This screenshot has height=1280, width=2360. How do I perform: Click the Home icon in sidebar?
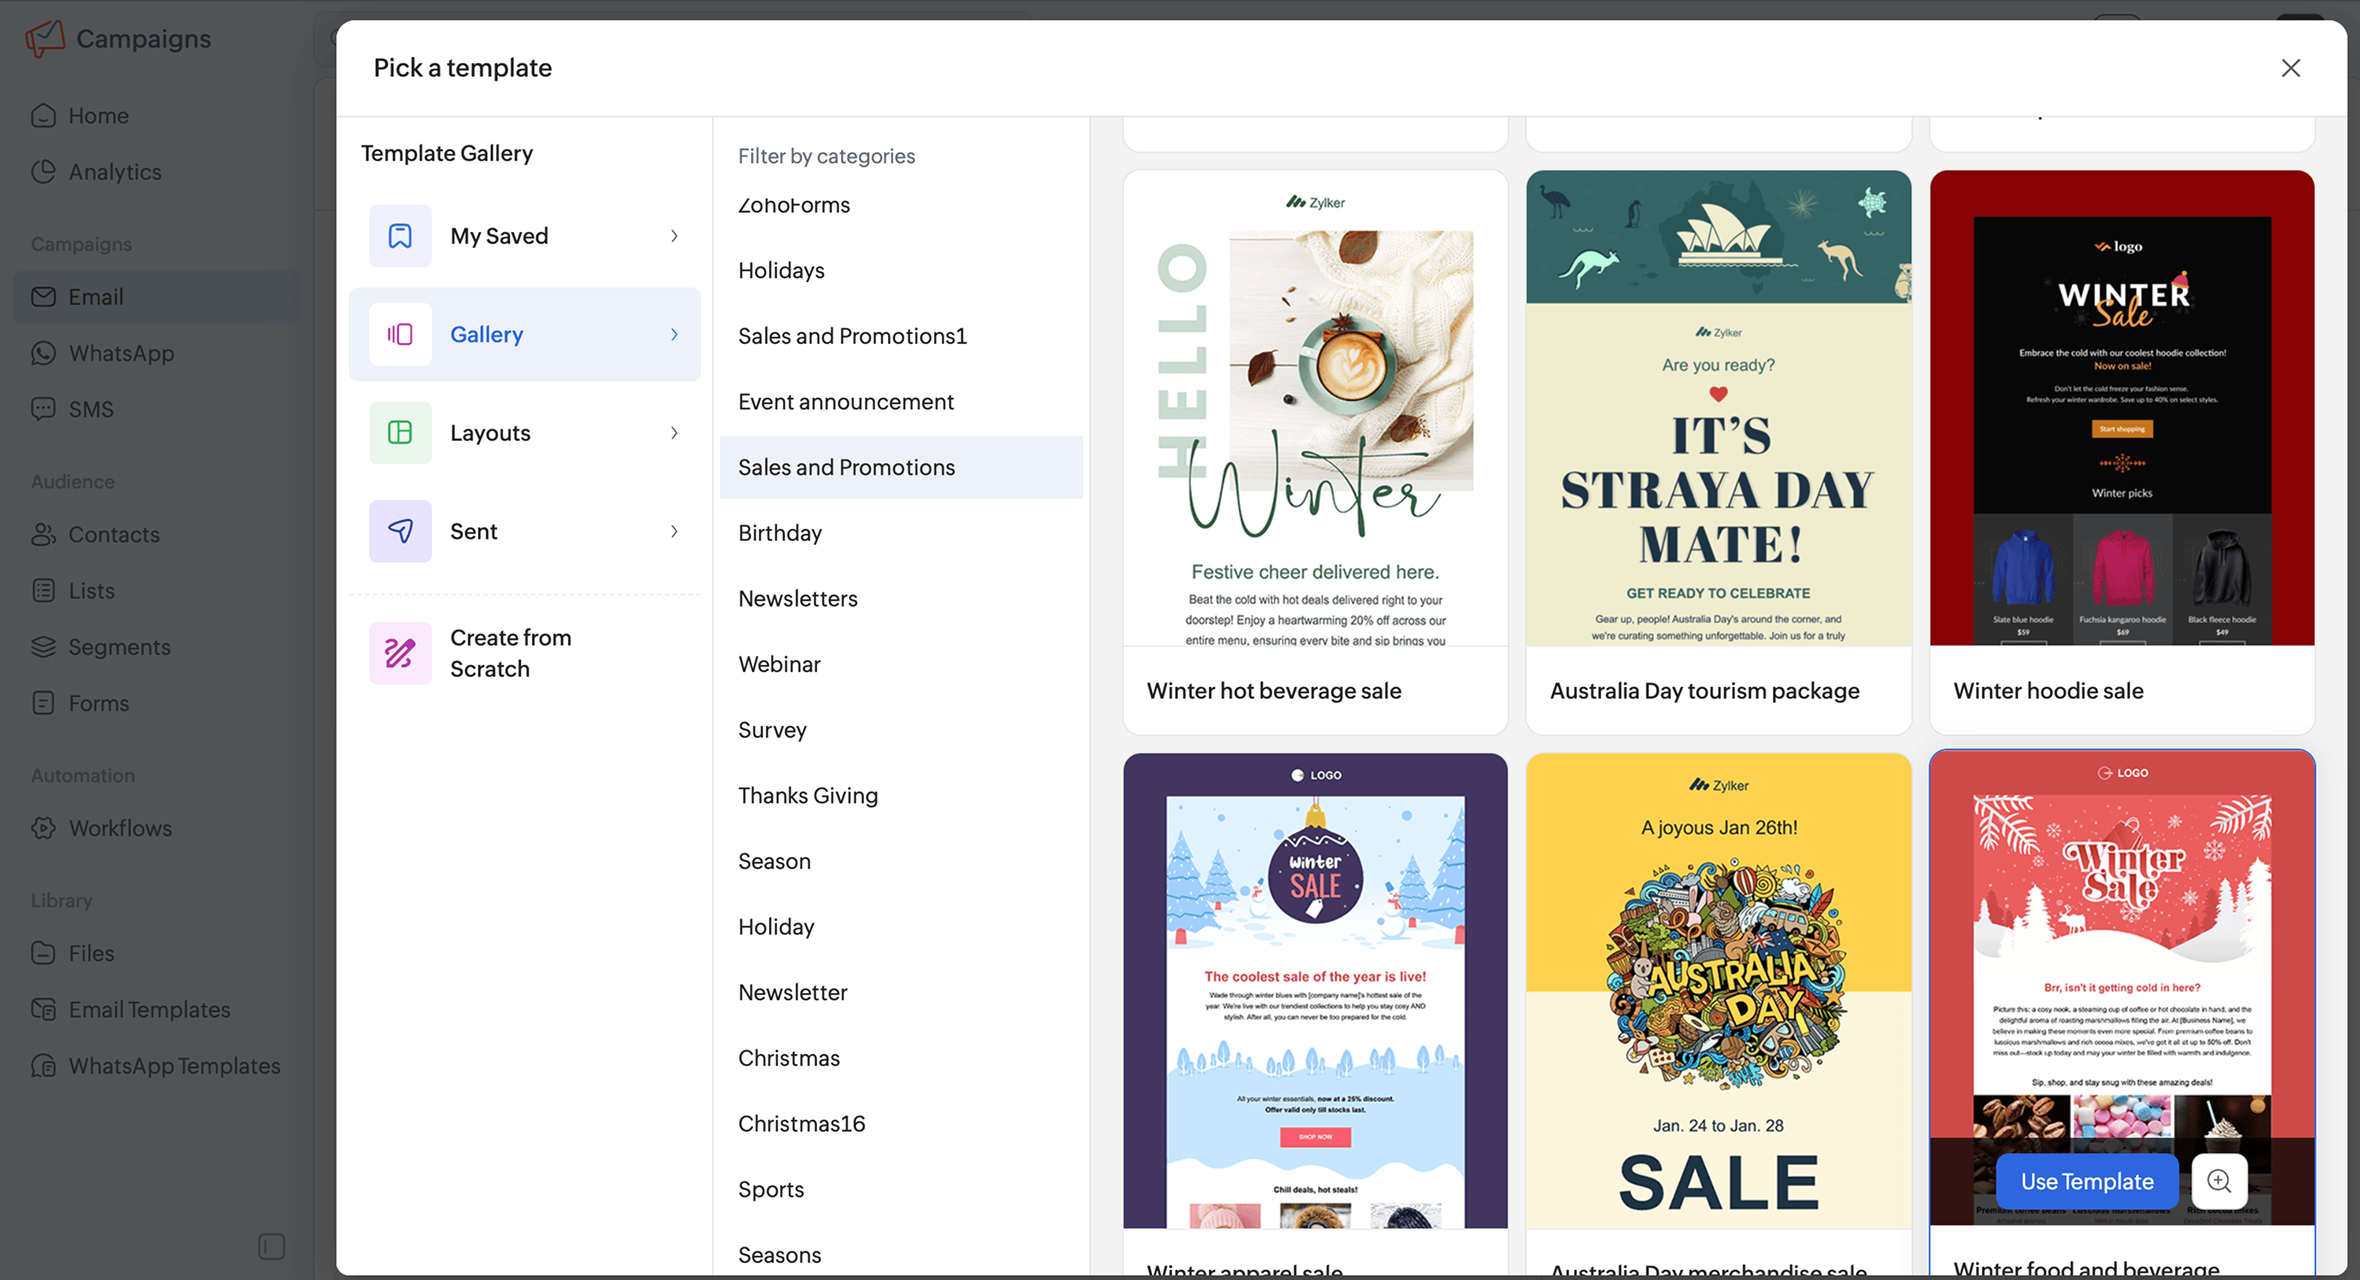[43, 115]
